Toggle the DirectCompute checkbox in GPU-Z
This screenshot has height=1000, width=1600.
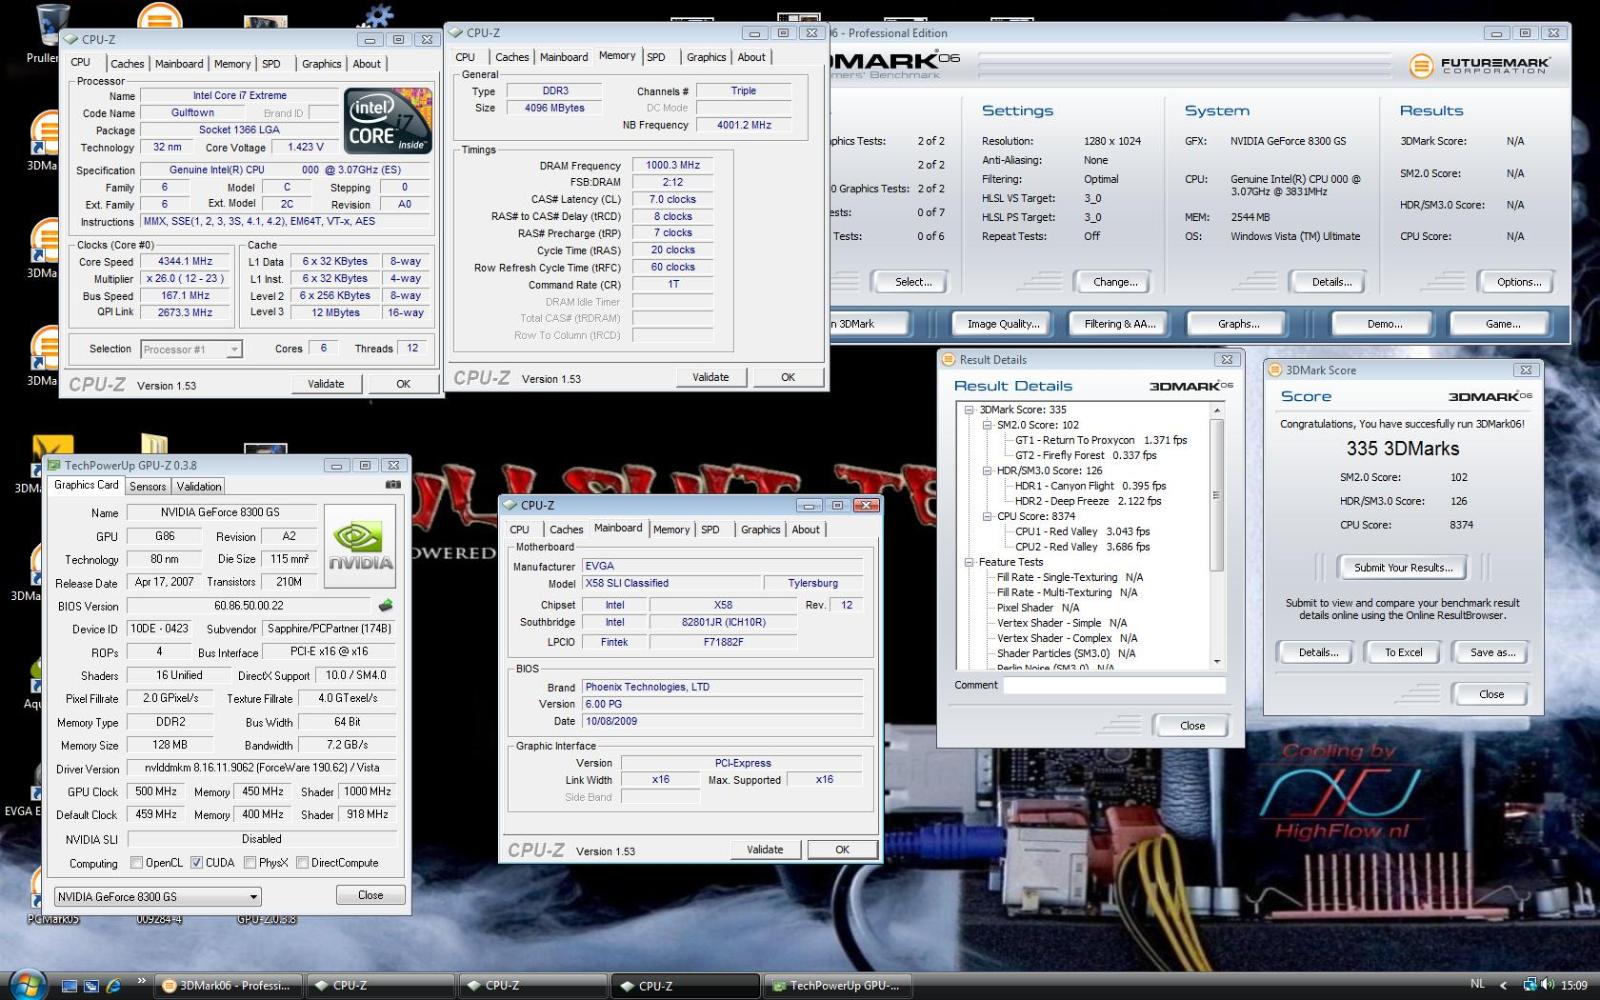tap(302, 863)
